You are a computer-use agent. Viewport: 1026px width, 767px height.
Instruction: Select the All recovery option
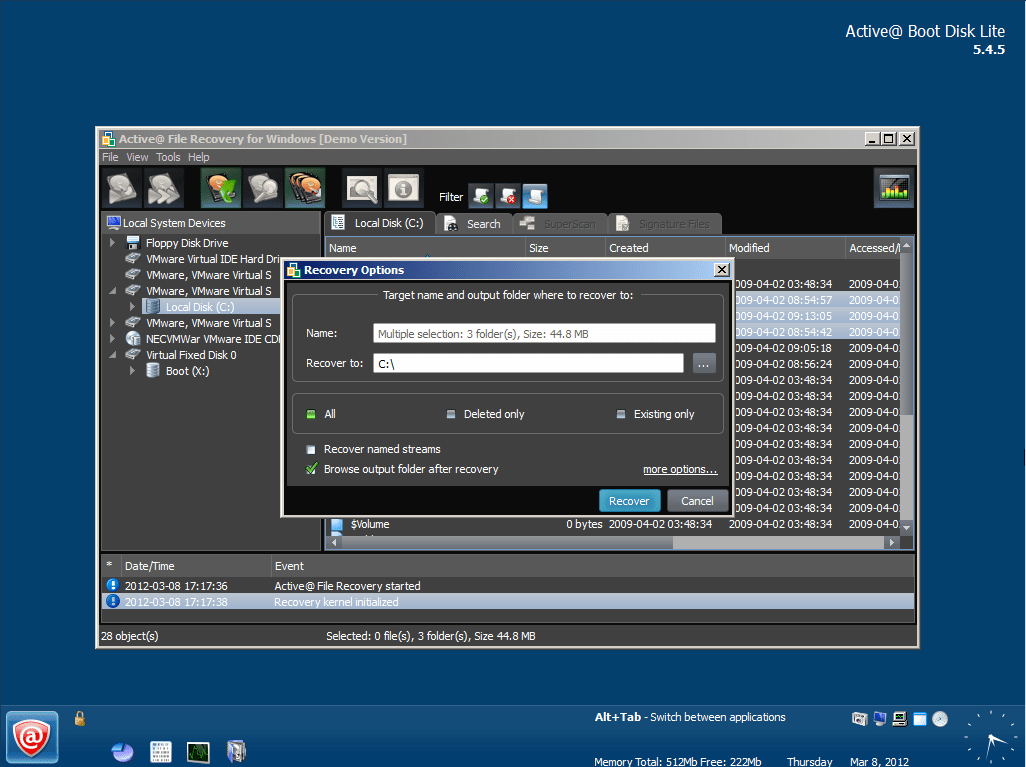pyautogui.click(x=311, y=414)
